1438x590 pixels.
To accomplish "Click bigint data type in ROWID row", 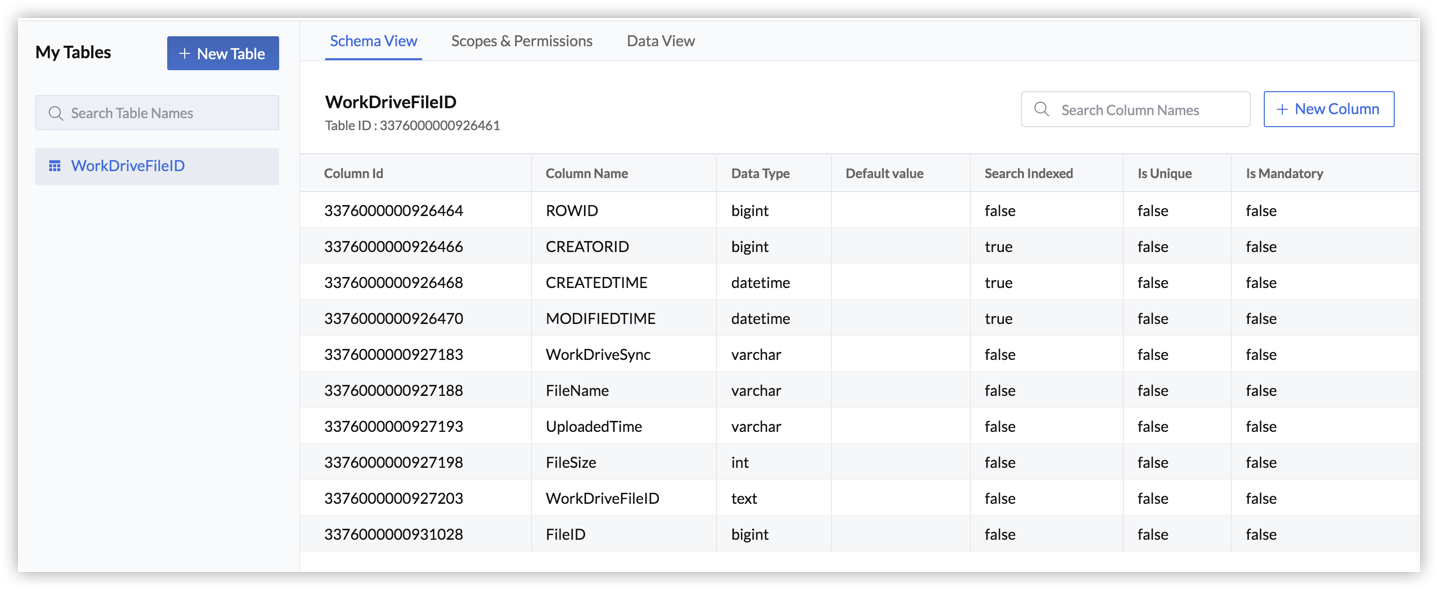I will click(x=750, y=210).
